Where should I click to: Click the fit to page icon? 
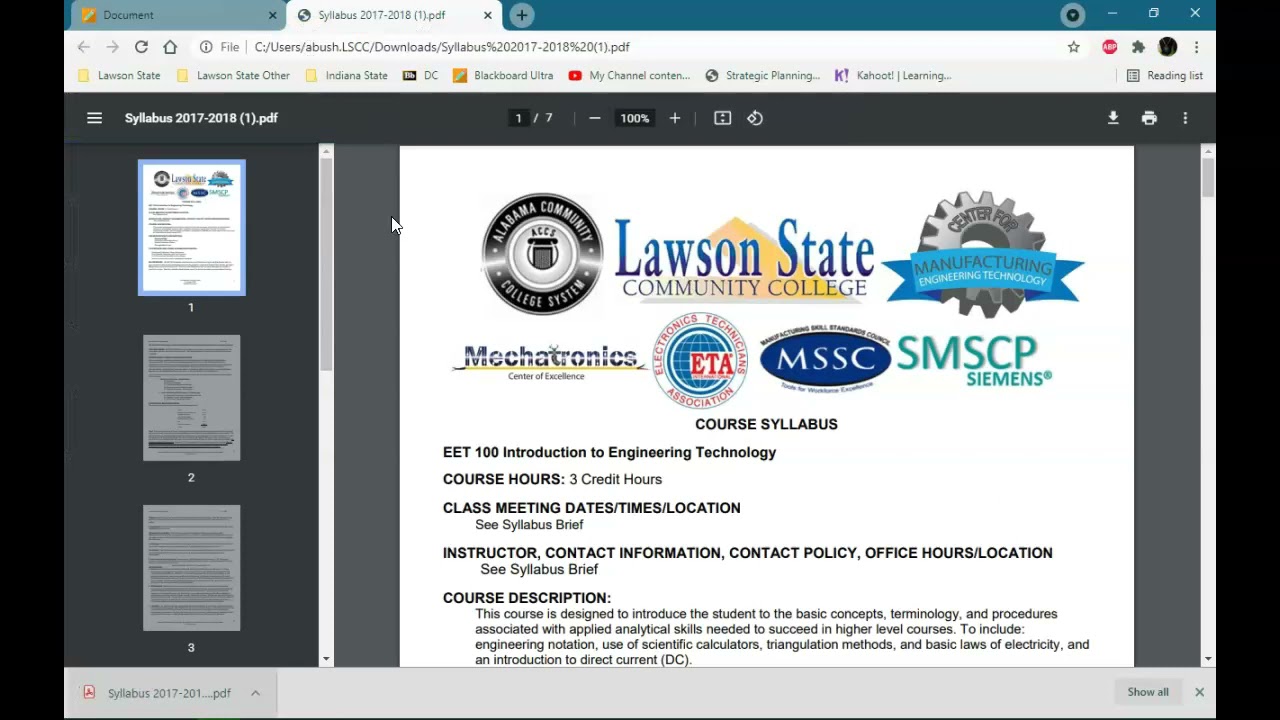[x=722, y=118]
